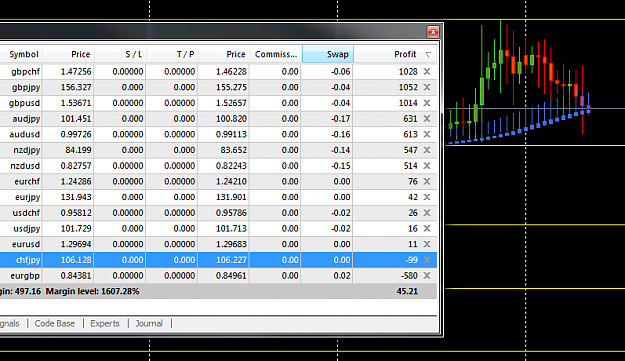Click the chfjpy symbol in the highlighted row
Viewport: 625px width, 361px height.
[28, 260]
